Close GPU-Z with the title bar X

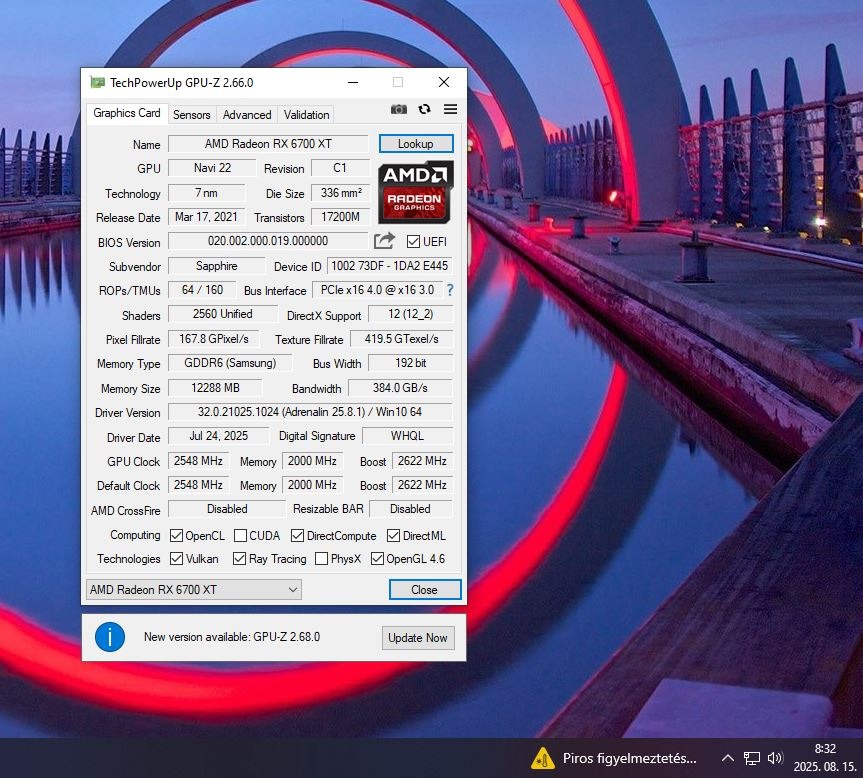tap(444, 83)
